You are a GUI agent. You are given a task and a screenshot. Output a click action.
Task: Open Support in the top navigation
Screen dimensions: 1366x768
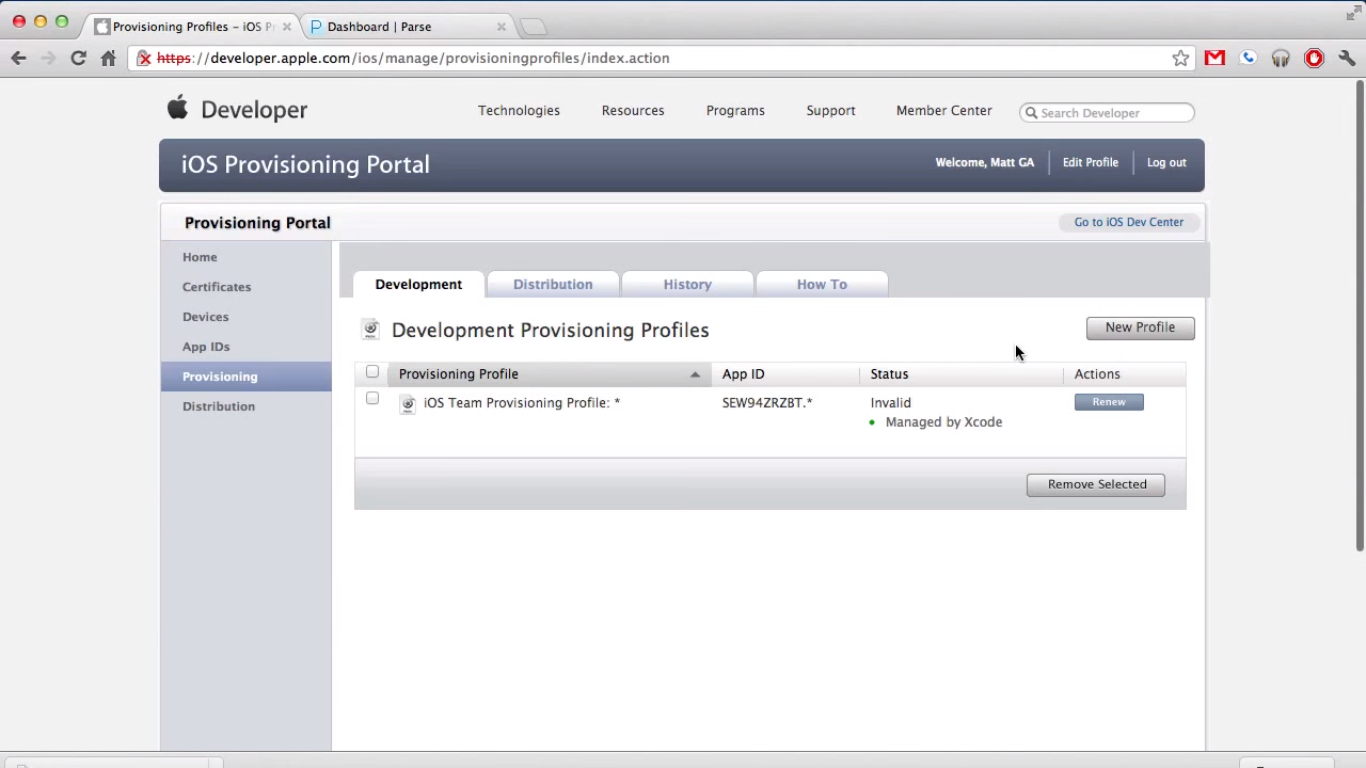[x=831, y=111]
